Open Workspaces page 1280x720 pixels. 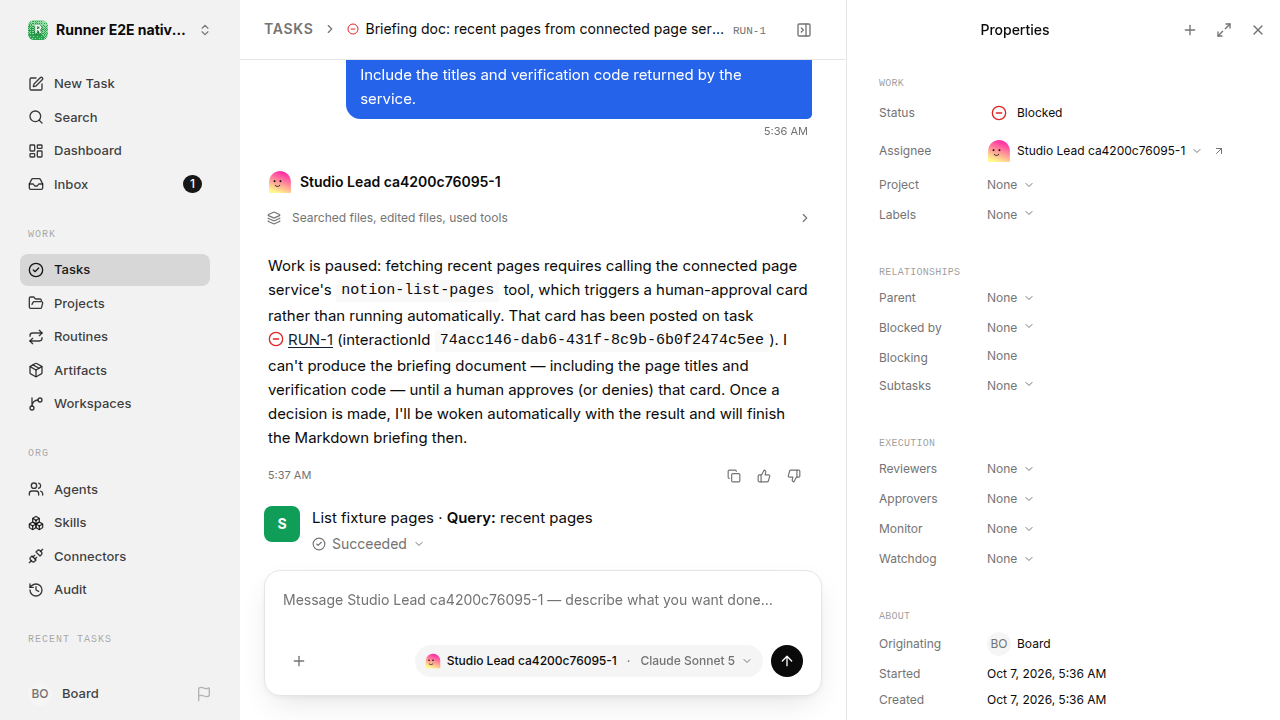click(x=115, y=404)
